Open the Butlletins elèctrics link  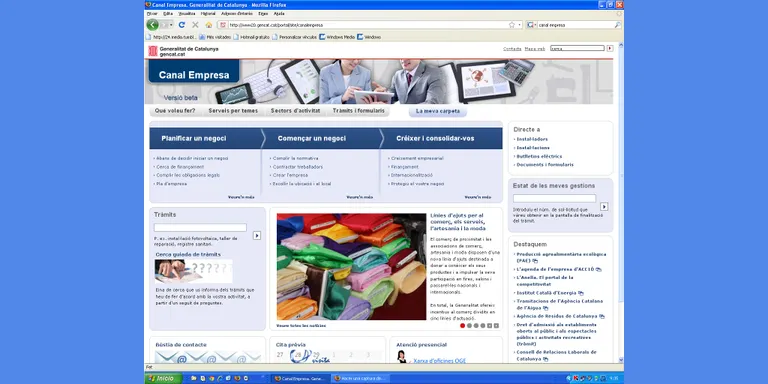pyautogui.click(x=539, y=156)
